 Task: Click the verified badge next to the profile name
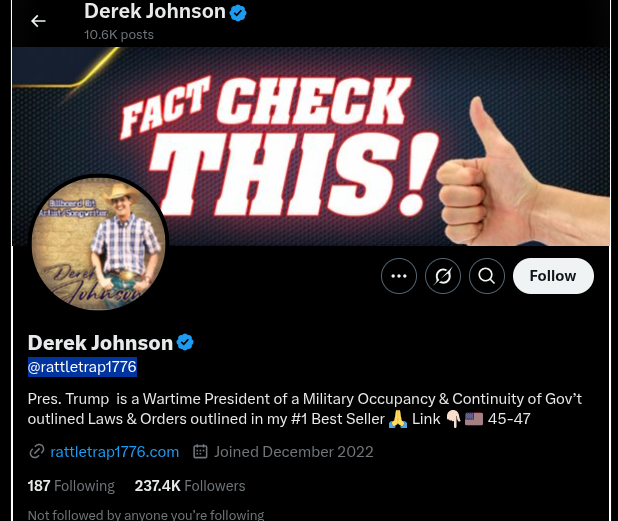185,342
